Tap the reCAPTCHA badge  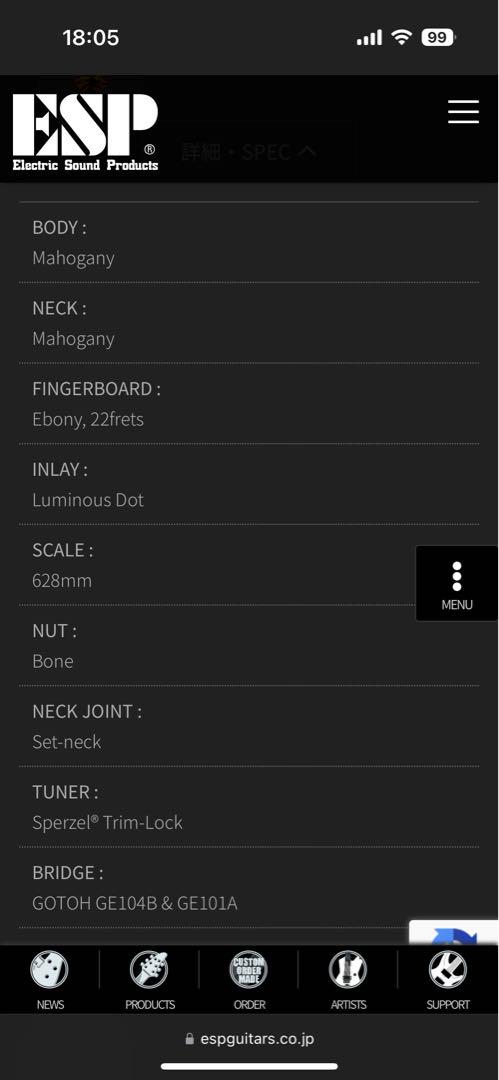coord(454,933)
